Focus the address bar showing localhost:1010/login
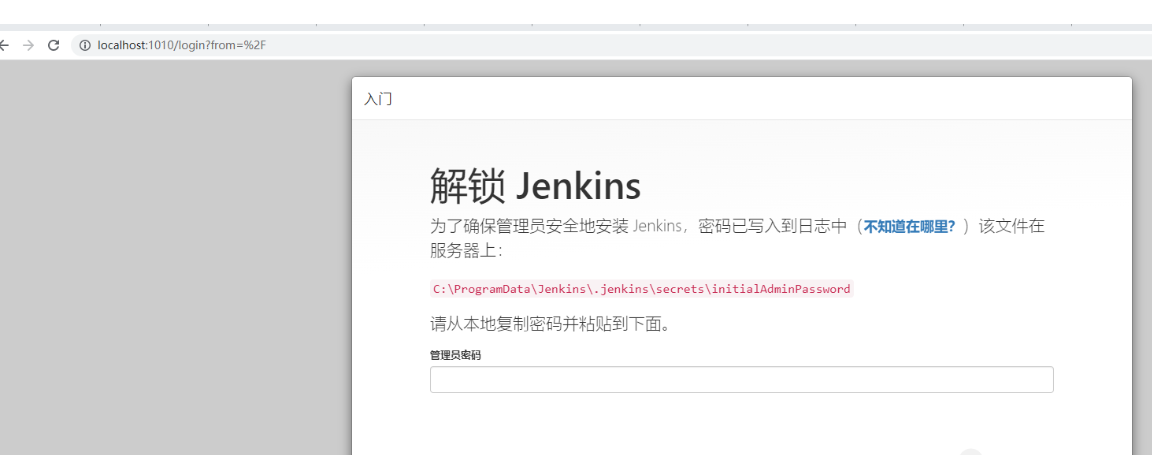Screen dimensions: 1152x455 (x=611, y=46)
